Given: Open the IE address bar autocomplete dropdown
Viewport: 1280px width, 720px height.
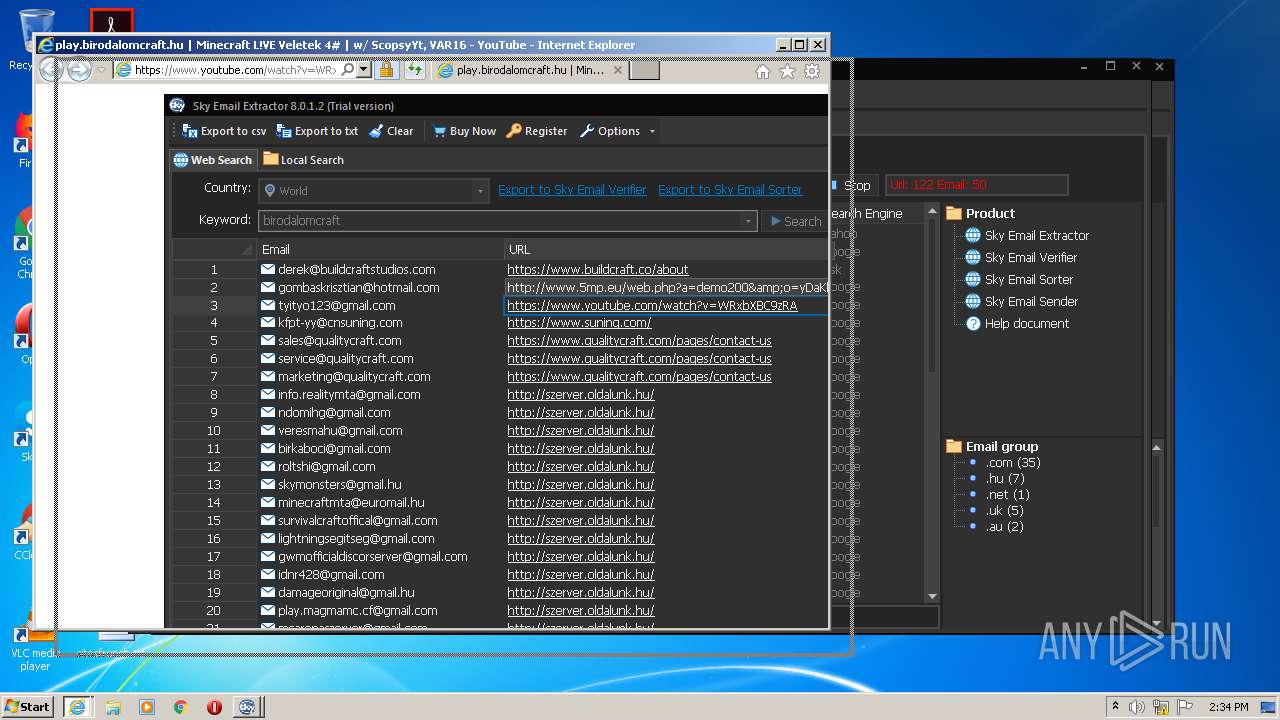Looking at the screenshot, I should coord(363,70).
